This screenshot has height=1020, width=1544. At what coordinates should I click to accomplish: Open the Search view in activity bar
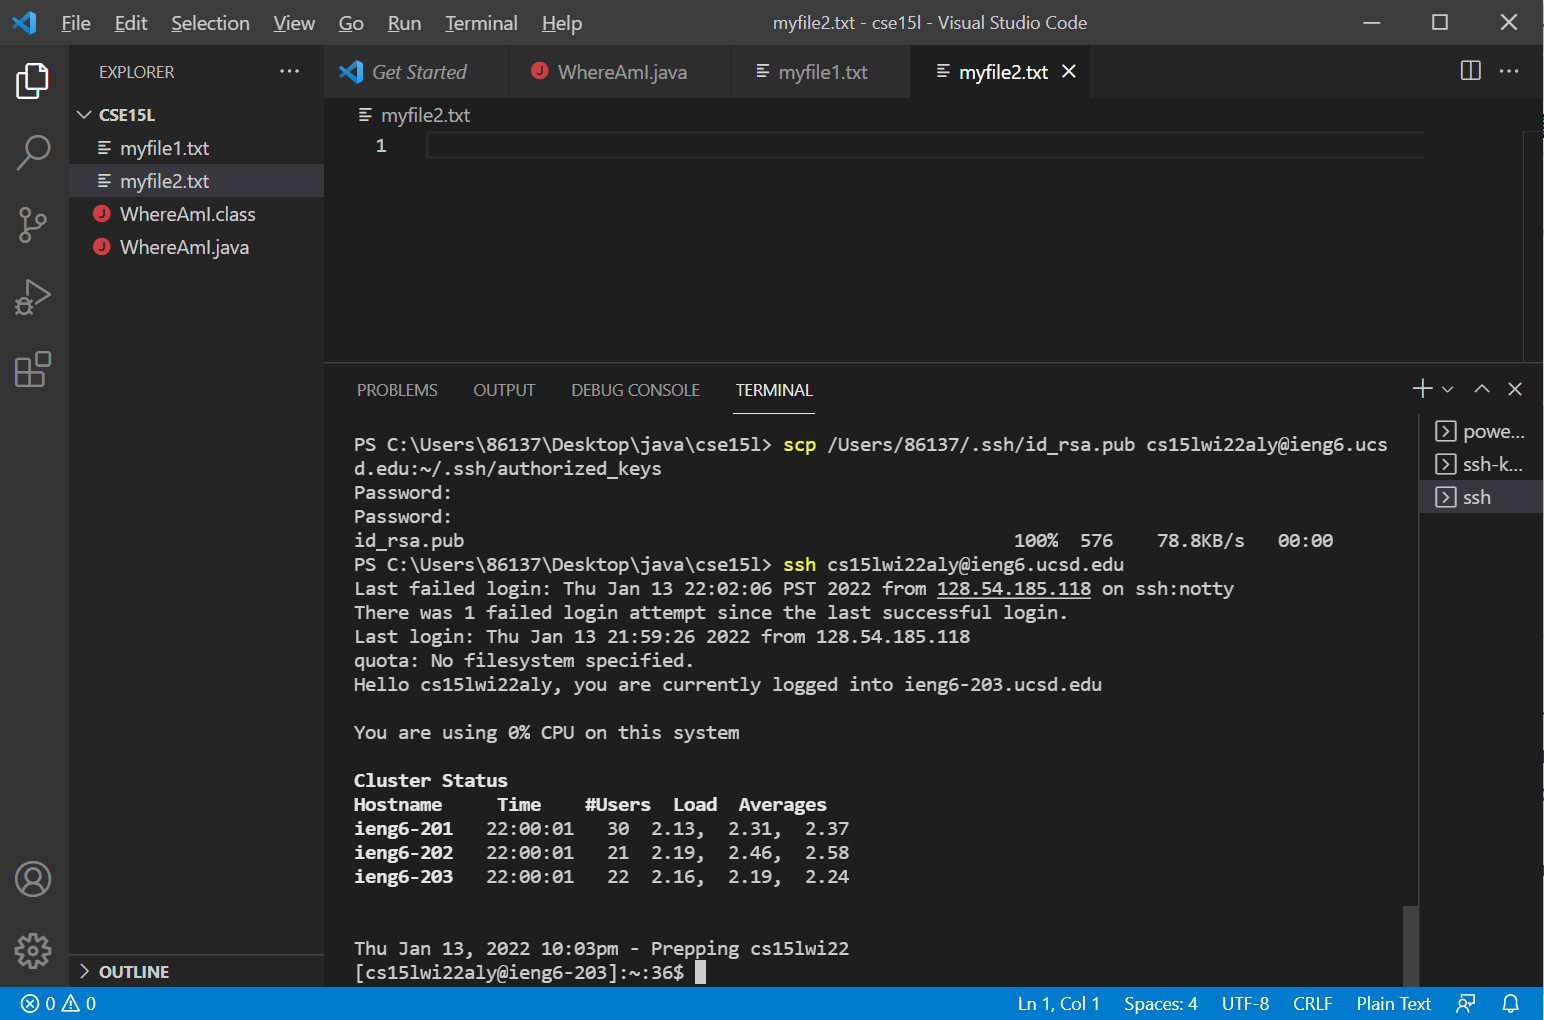click(x=33, y=153)
